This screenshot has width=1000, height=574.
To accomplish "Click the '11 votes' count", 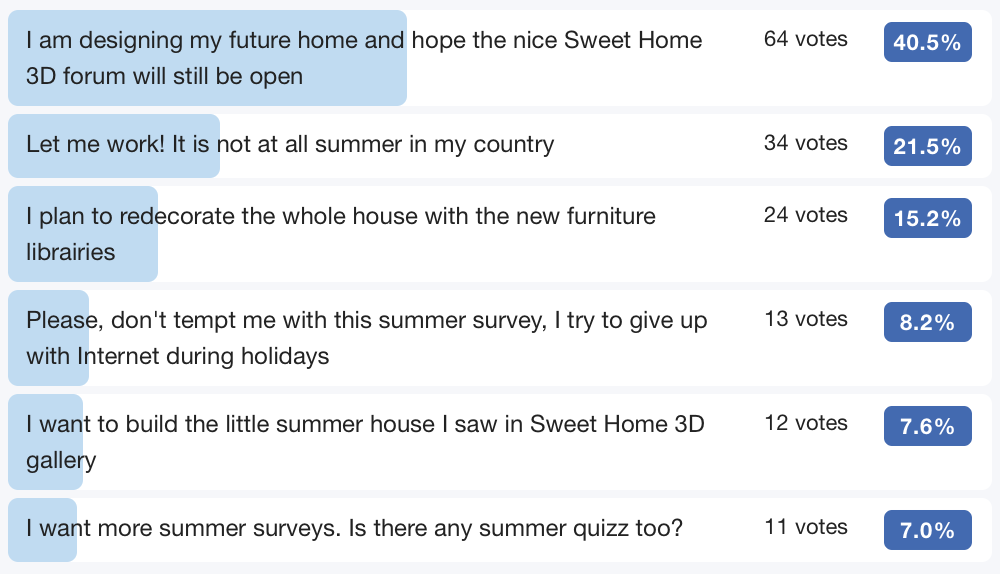I will (x=805, y=527).
